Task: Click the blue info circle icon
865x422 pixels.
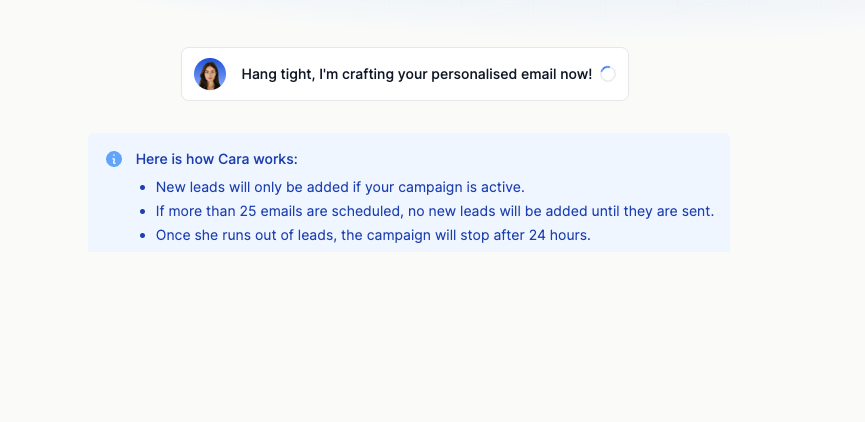Action: (x=114, y=159)
